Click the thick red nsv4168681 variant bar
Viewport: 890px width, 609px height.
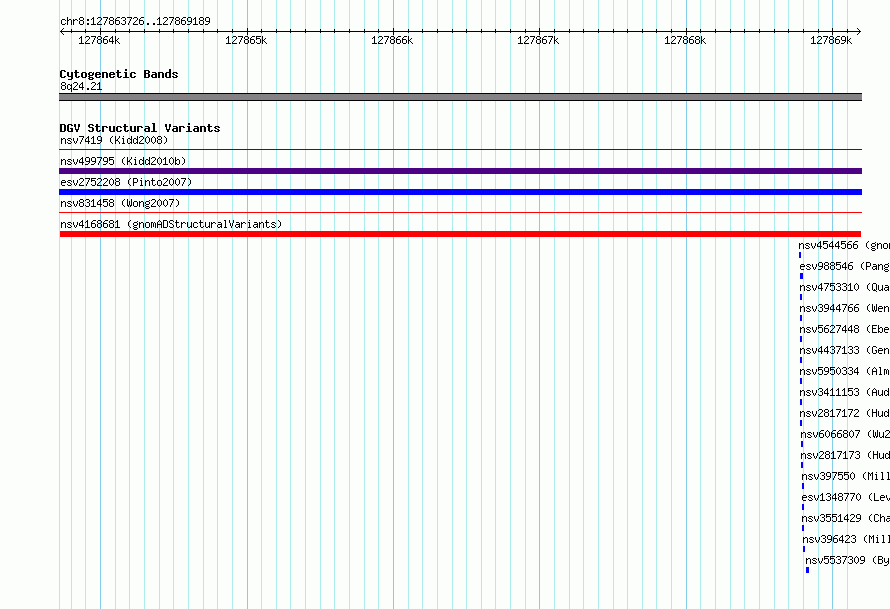[460, 234]
